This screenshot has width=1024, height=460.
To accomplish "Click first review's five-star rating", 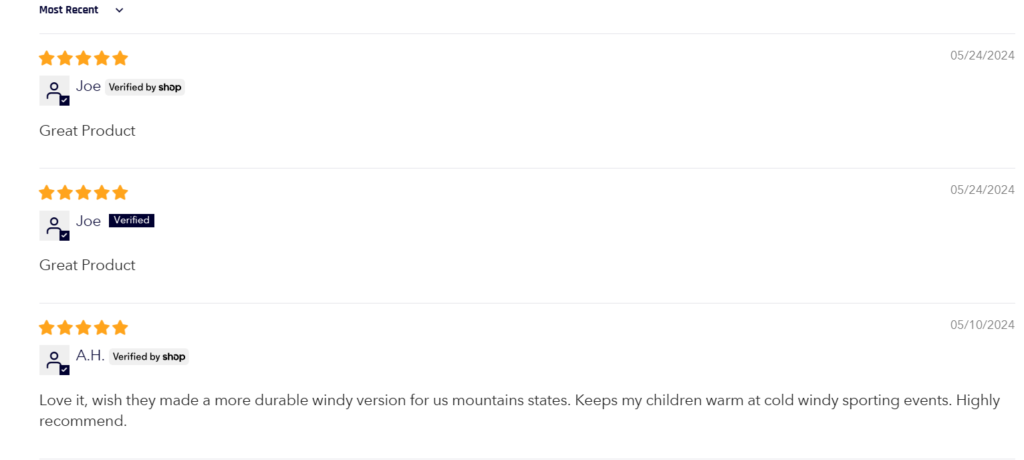I will click(x=83, y=59).
